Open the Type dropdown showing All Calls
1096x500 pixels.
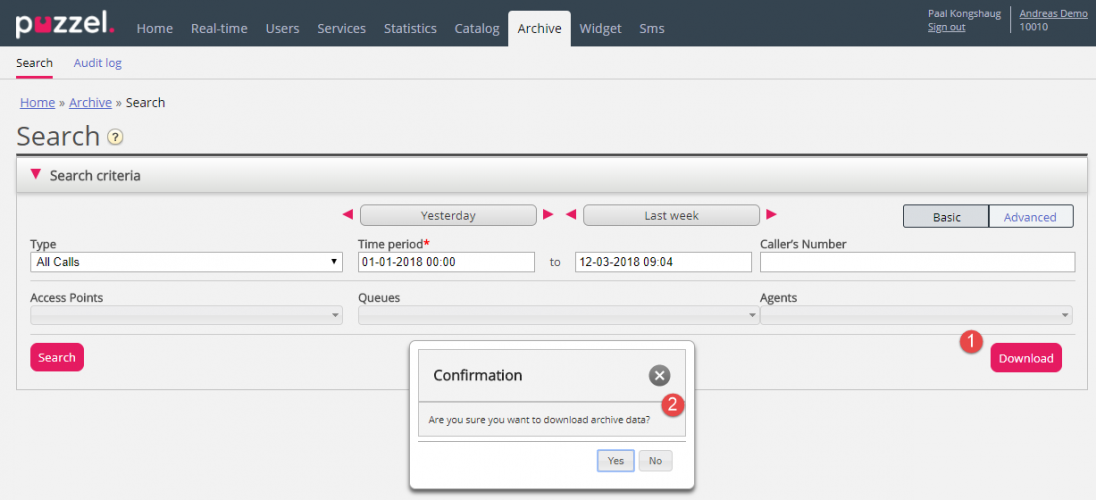186,262
